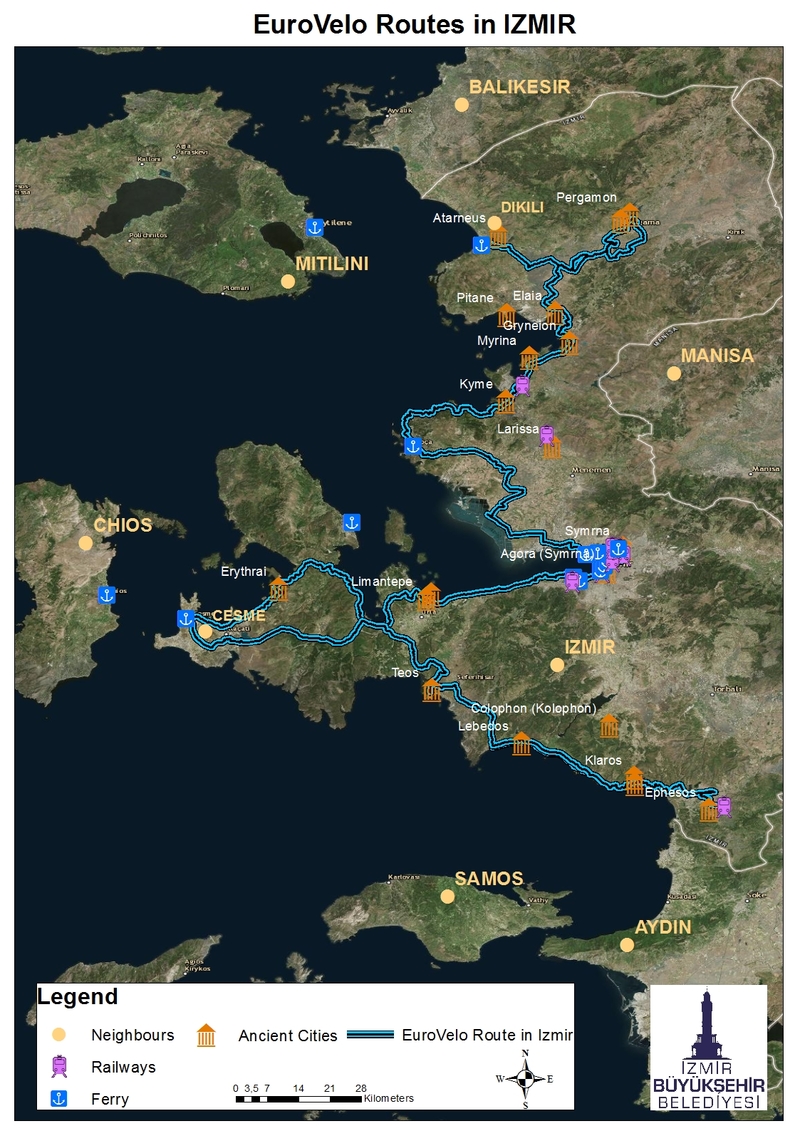Click the railway icon near Ephesos
This screenshot has width=800, height=1131.
coord(724,806)
